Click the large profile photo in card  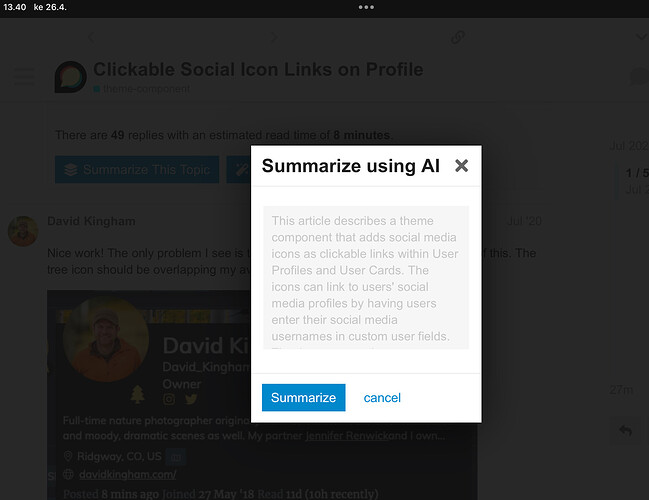click(106, 339)
